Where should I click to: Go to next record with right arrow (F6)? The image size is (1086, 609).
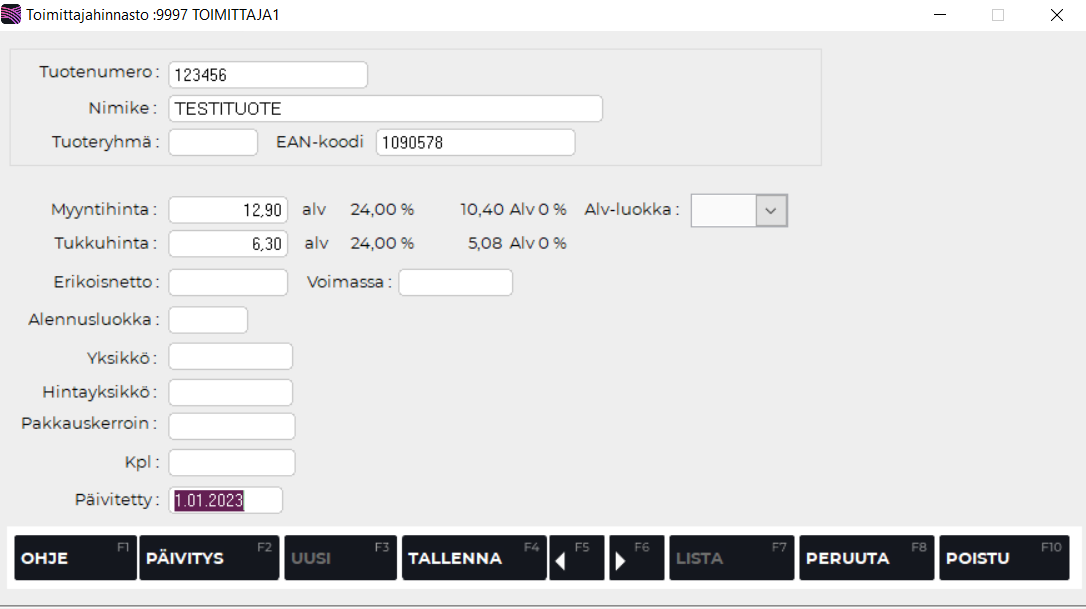[x=637, y=558]
